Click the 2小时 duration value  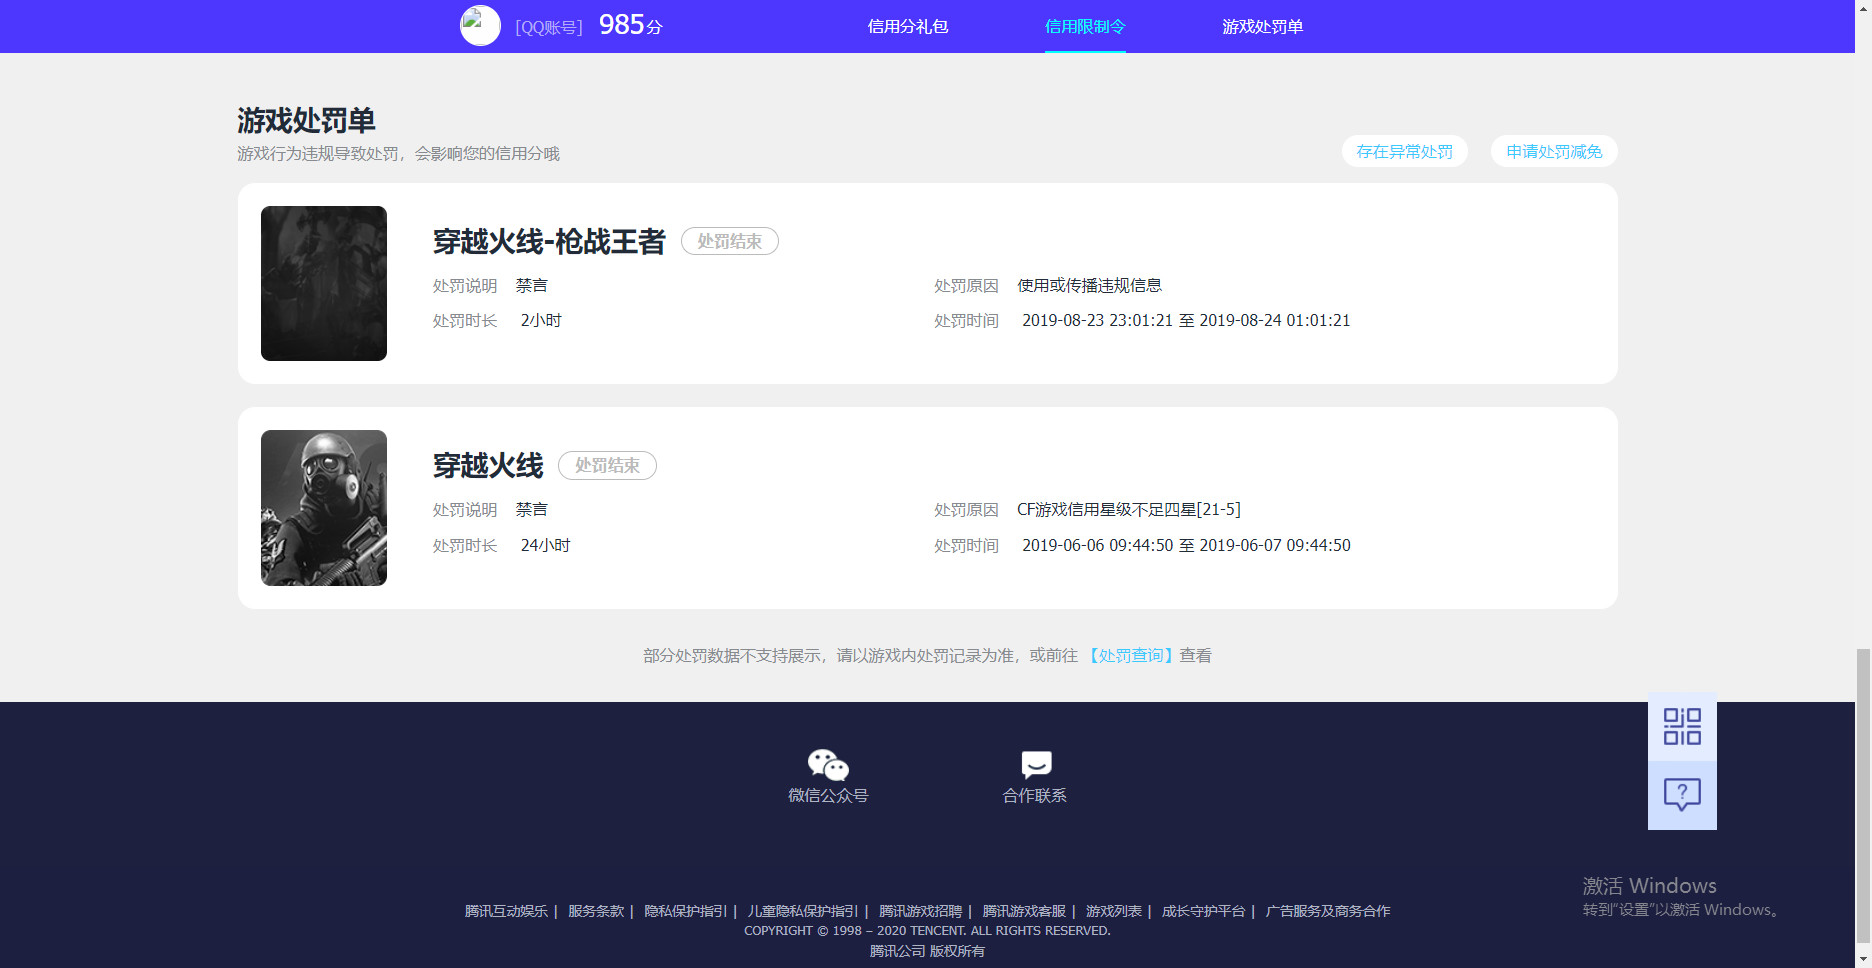541,321
